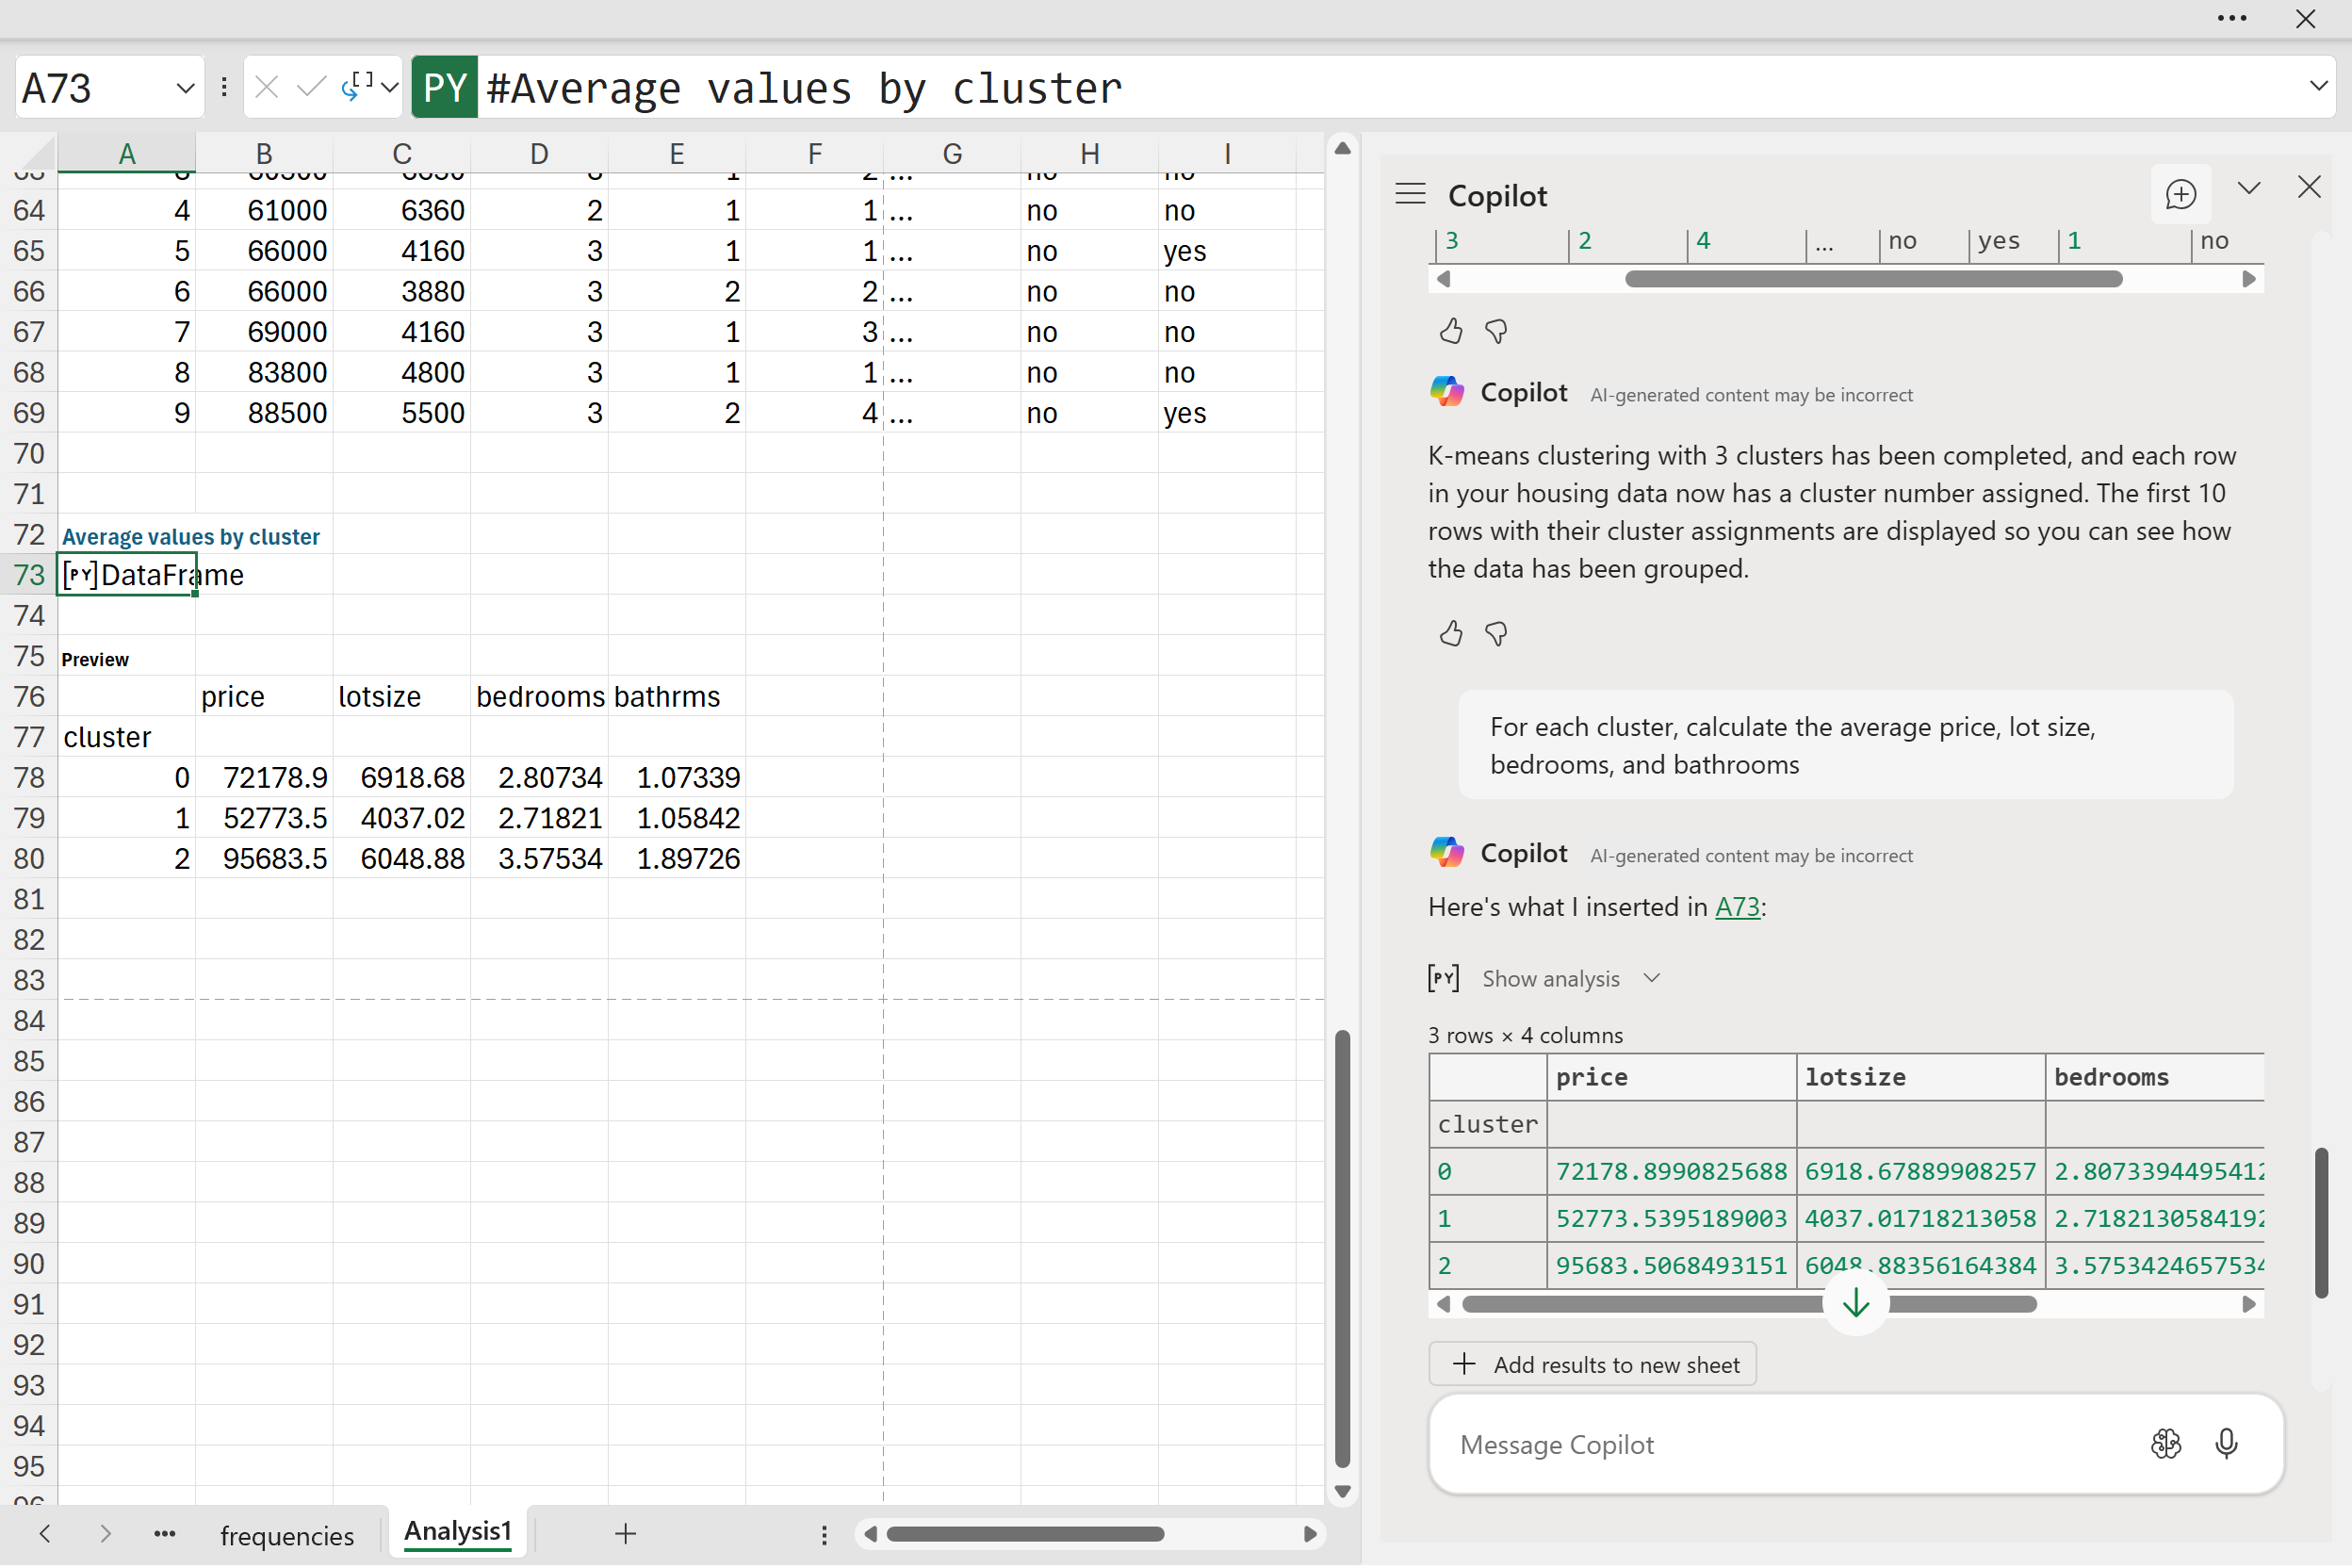
Task: Thumbs up the K-means clustering response
Action: (1450, 633)
